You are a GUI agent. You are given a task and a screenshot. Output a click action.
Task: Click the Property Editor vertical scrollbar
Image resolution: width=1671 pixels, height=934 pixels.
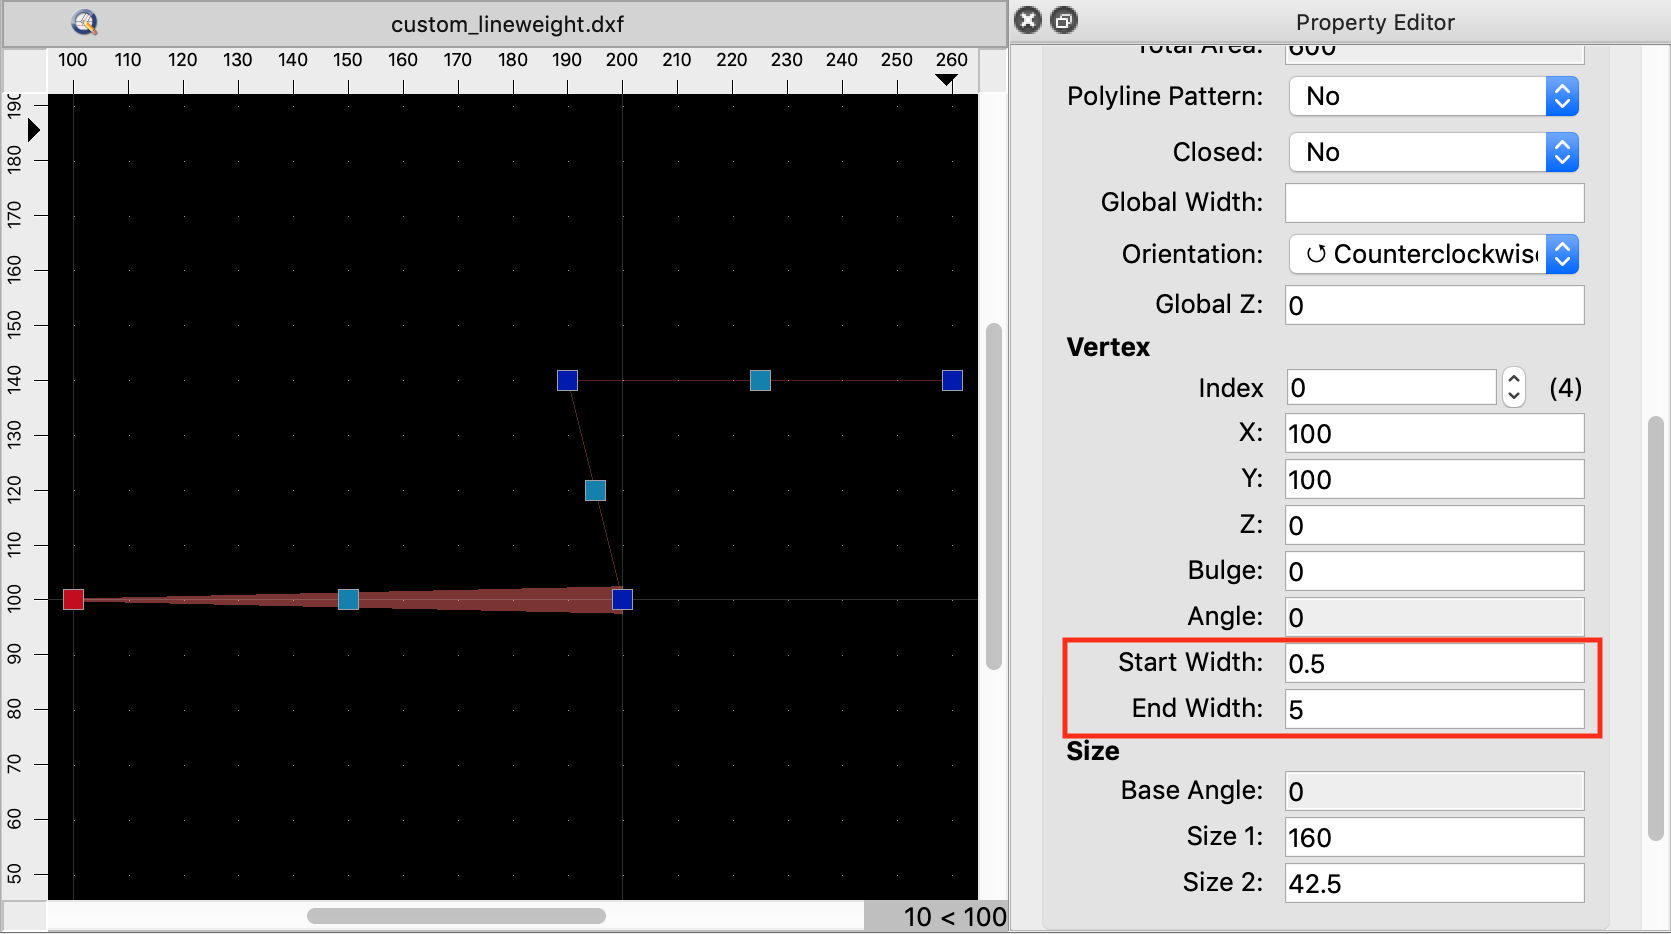pos(1655,630)
